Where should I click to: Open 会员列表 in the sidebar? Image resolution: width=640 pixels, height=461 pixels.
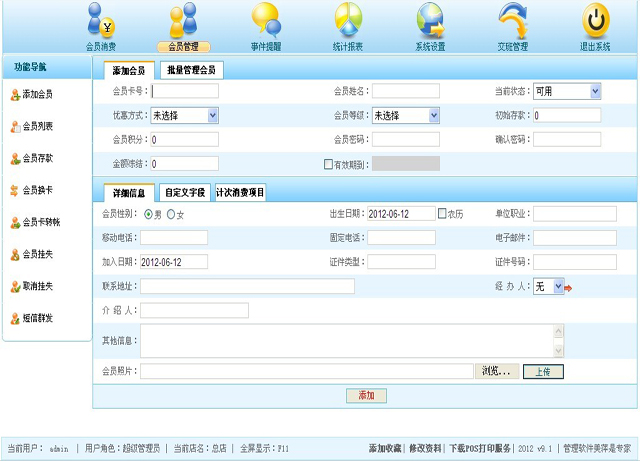pos(38,126)
